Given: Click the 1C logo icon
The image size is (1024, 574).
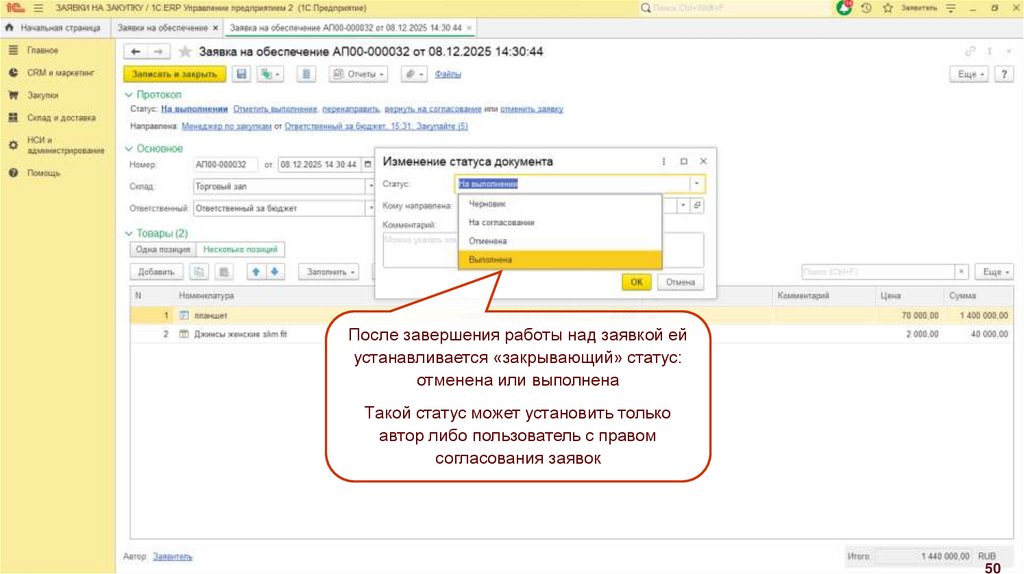Looking at the screenshot, I should (x=15, y=8).
